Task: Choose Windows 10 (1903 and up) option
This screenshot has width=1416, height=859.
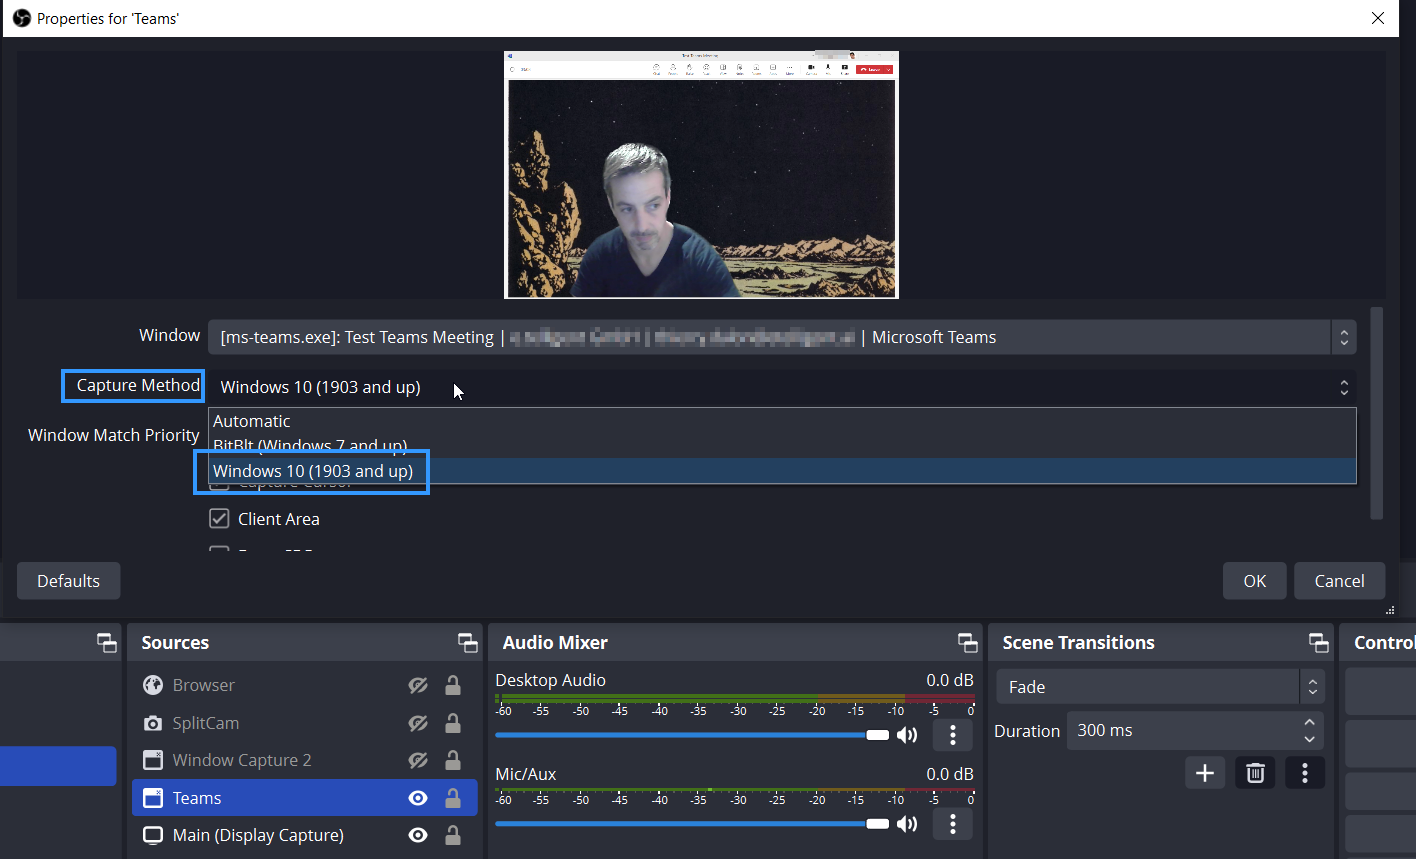Action: 782,471
